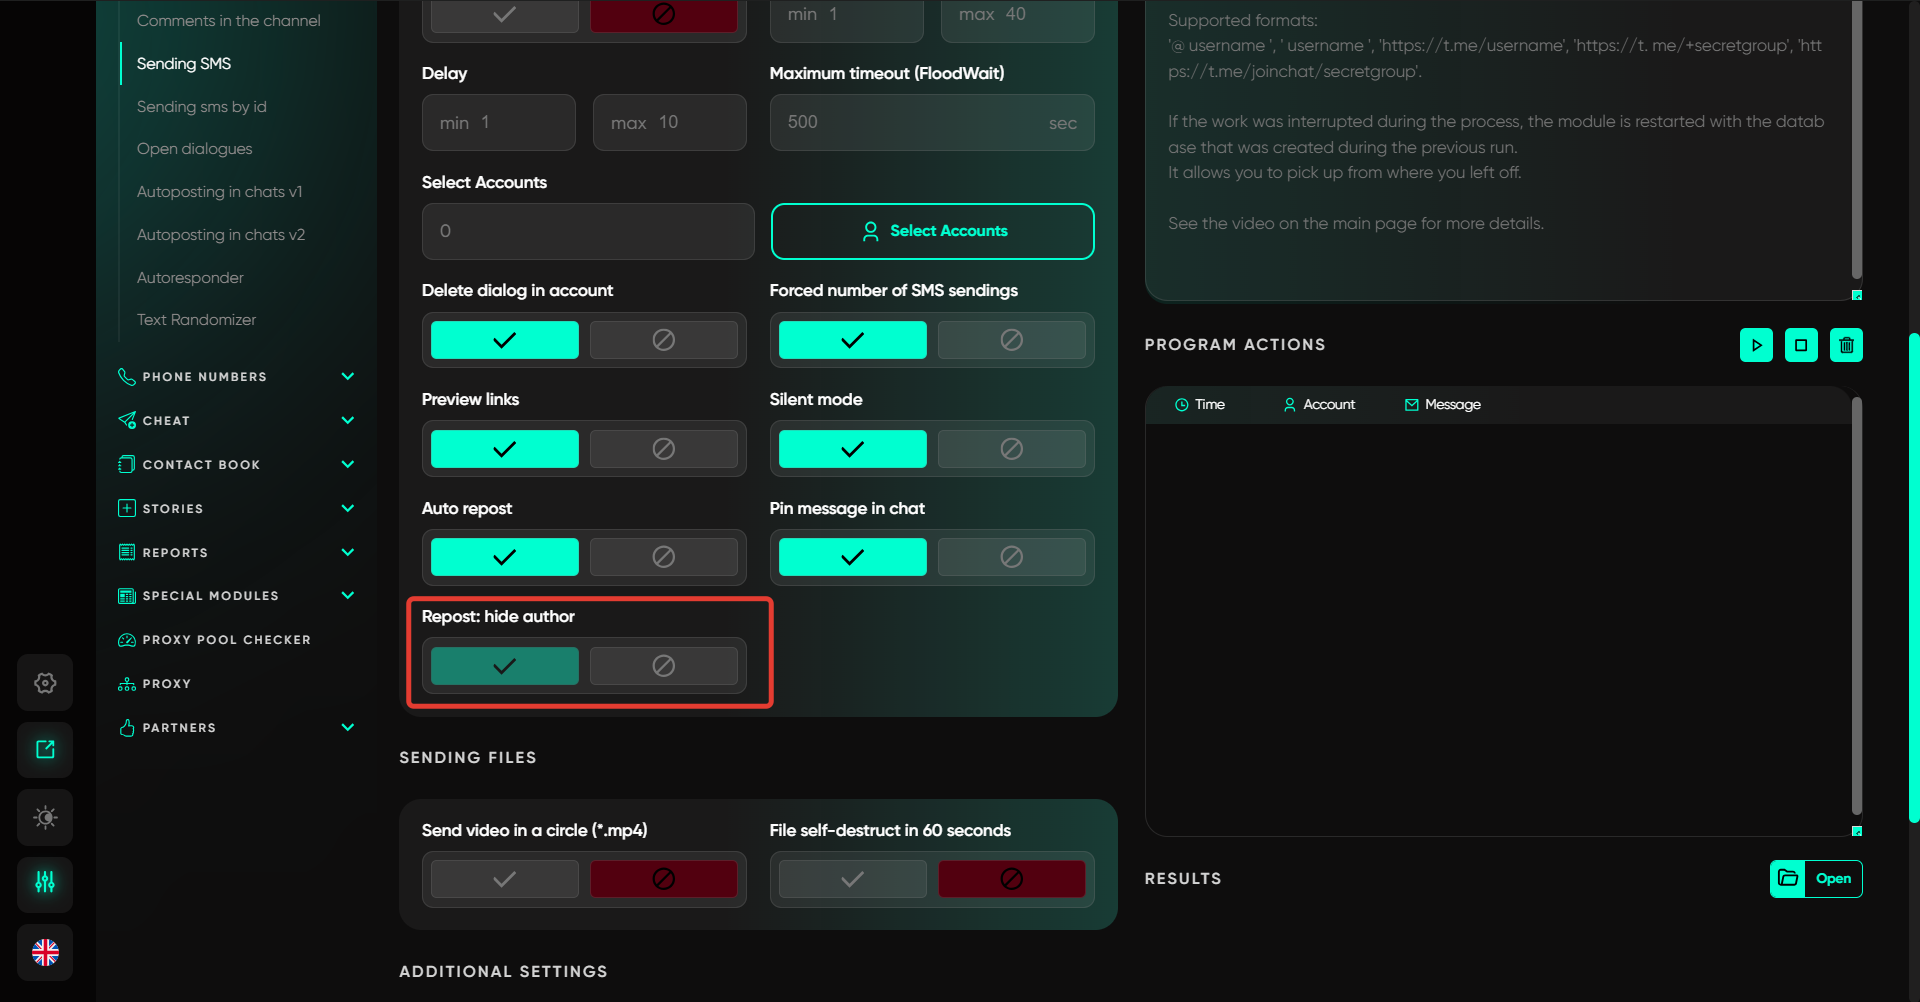Click the external link export icon
The image size is (1920, 1002).
45,749
